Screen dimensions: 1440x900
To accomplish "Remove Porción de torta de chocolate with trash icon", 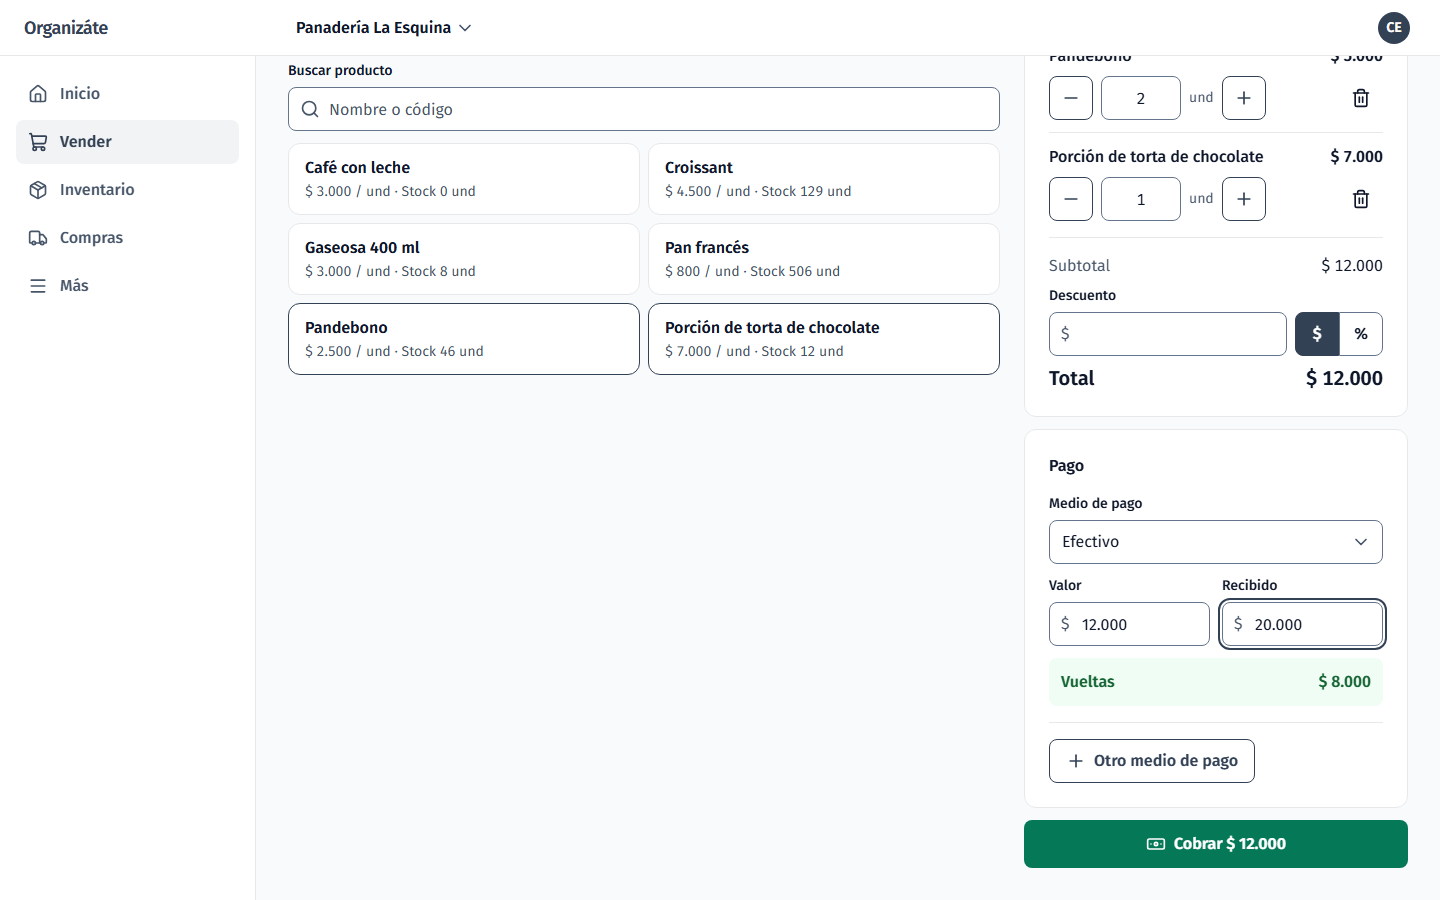I will pyautogui.click(x=1361, y=199).
